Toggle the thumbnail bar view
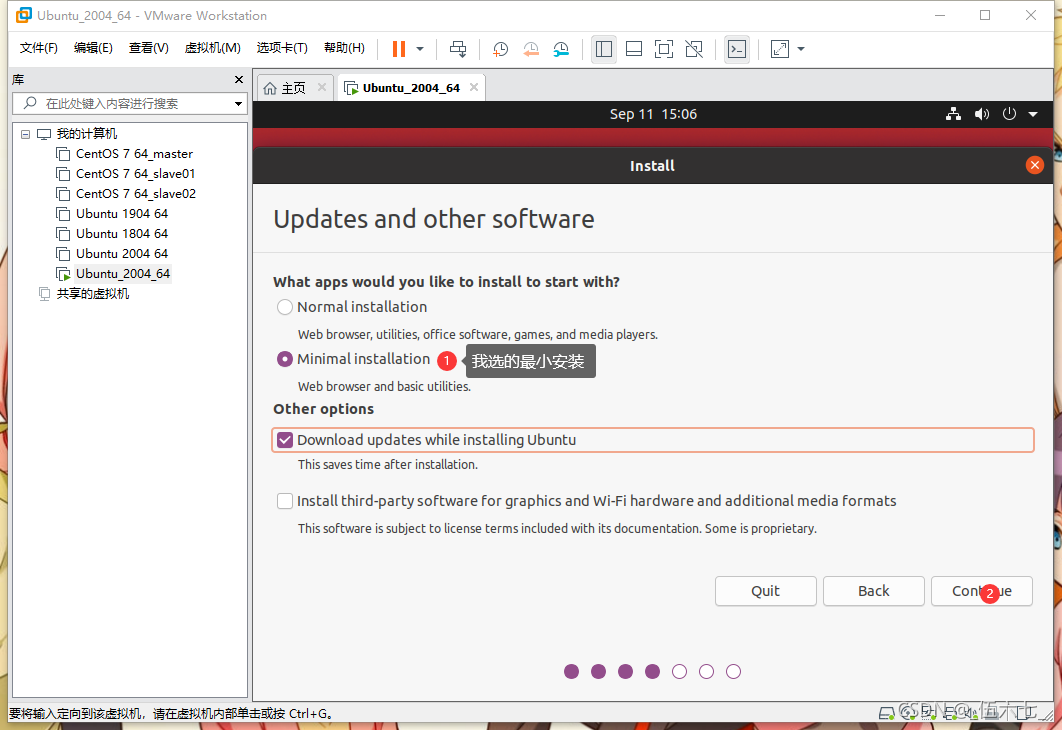This screenshot has height=730, width=1062. pos(634,49)
